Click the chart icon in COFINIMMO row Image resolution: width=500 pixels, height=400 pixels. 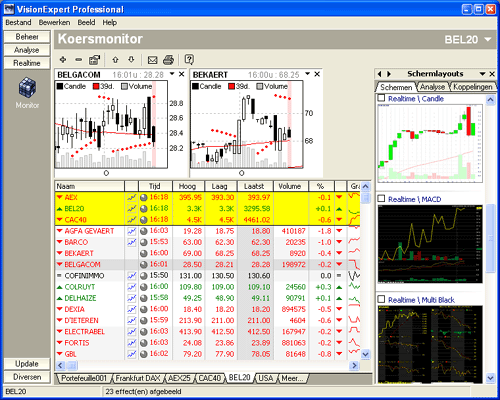tap(132, 276)
